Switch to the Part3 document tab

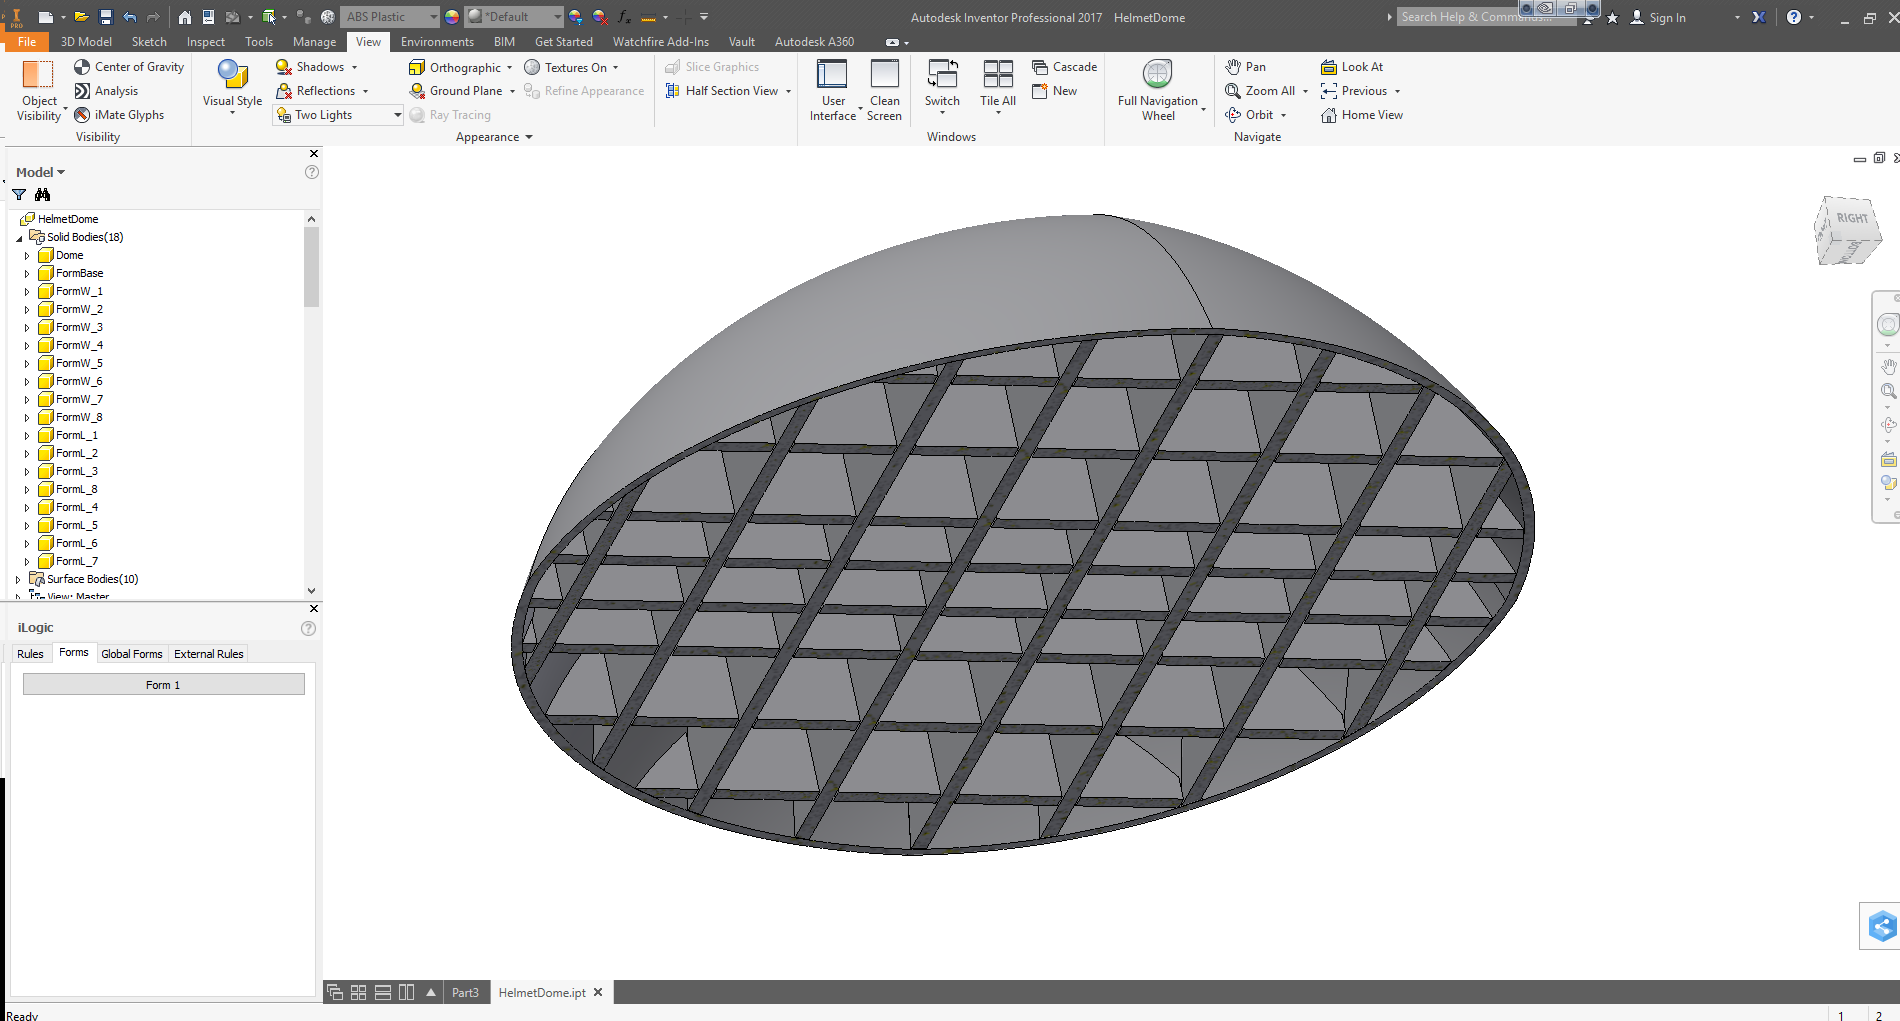click(x=465, y=993)
